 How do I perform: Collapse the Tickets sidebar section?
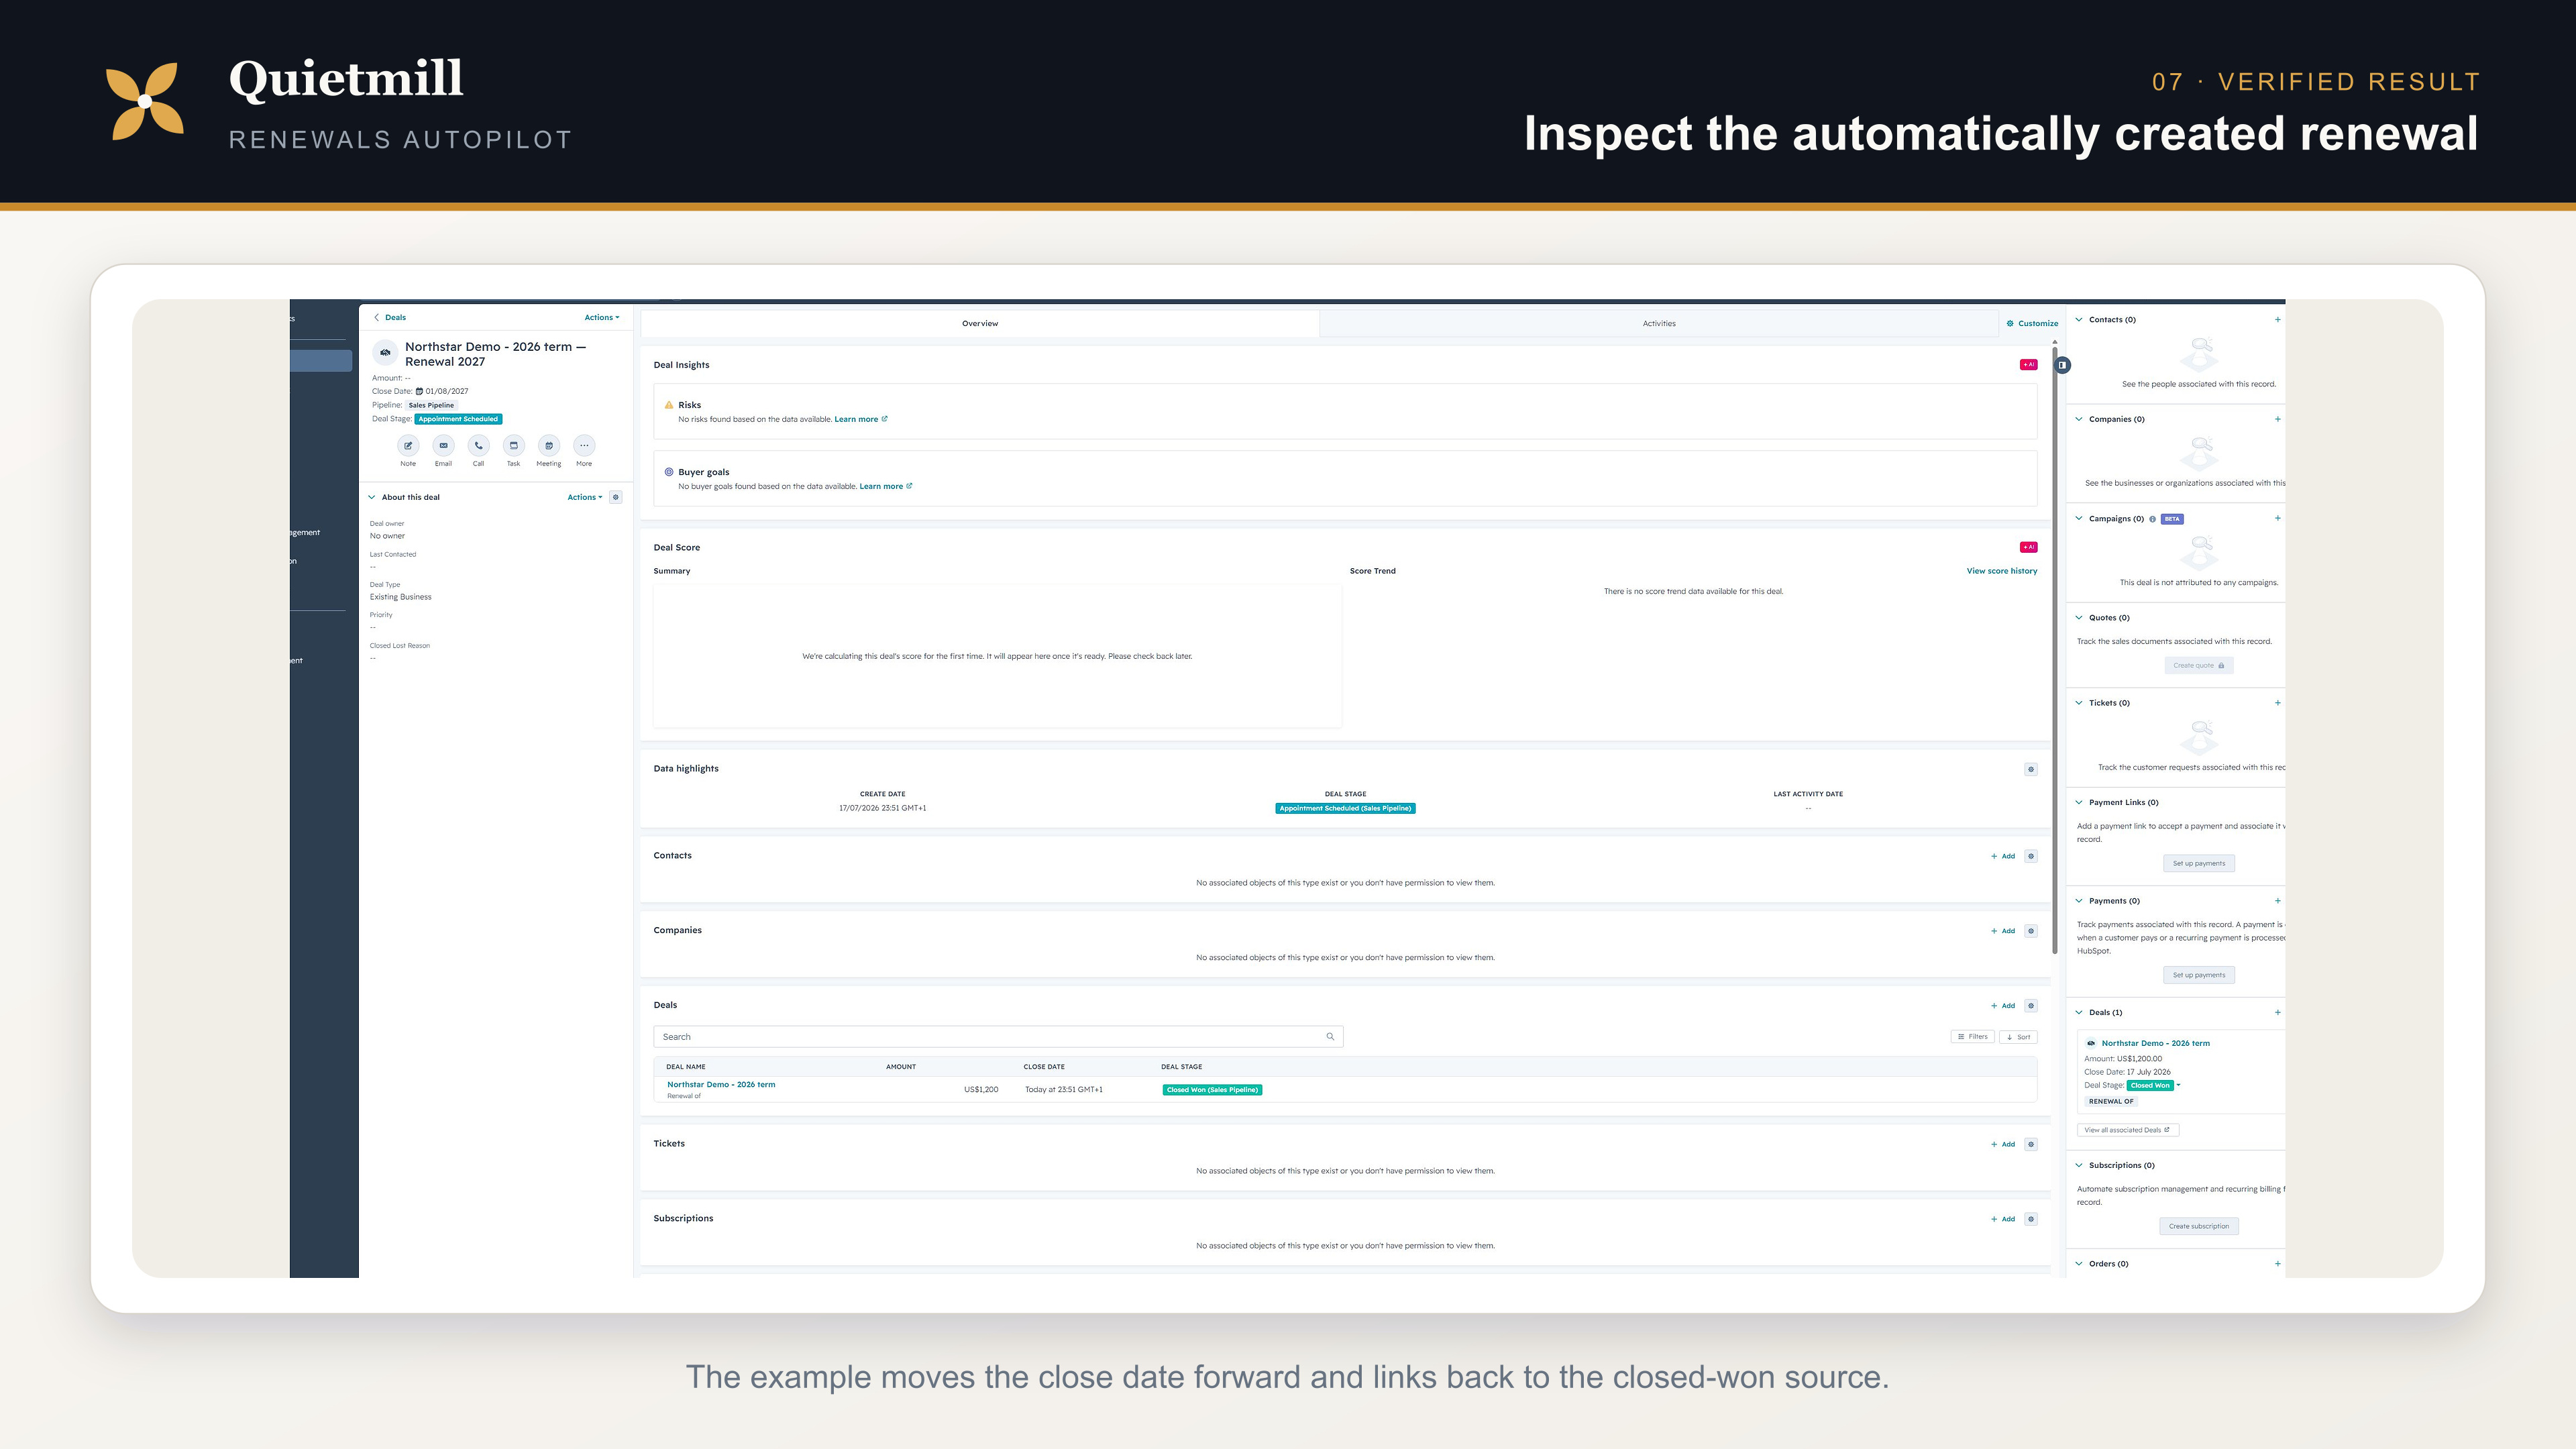click(2079, 703)
